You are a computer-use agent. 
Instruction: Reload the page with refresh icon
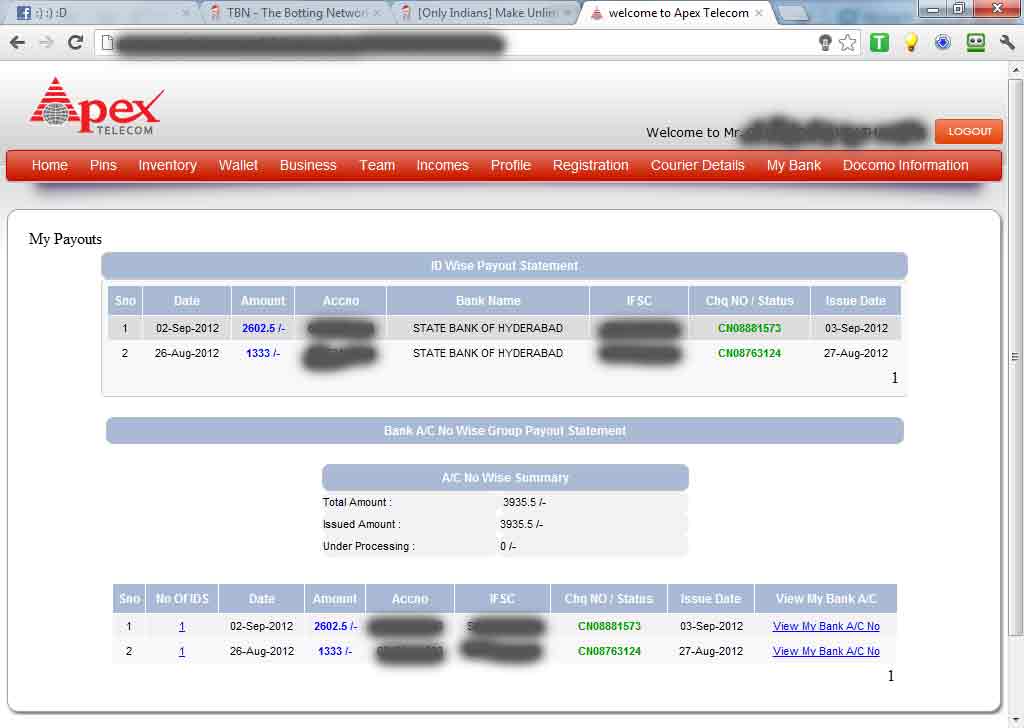[75, 43]
